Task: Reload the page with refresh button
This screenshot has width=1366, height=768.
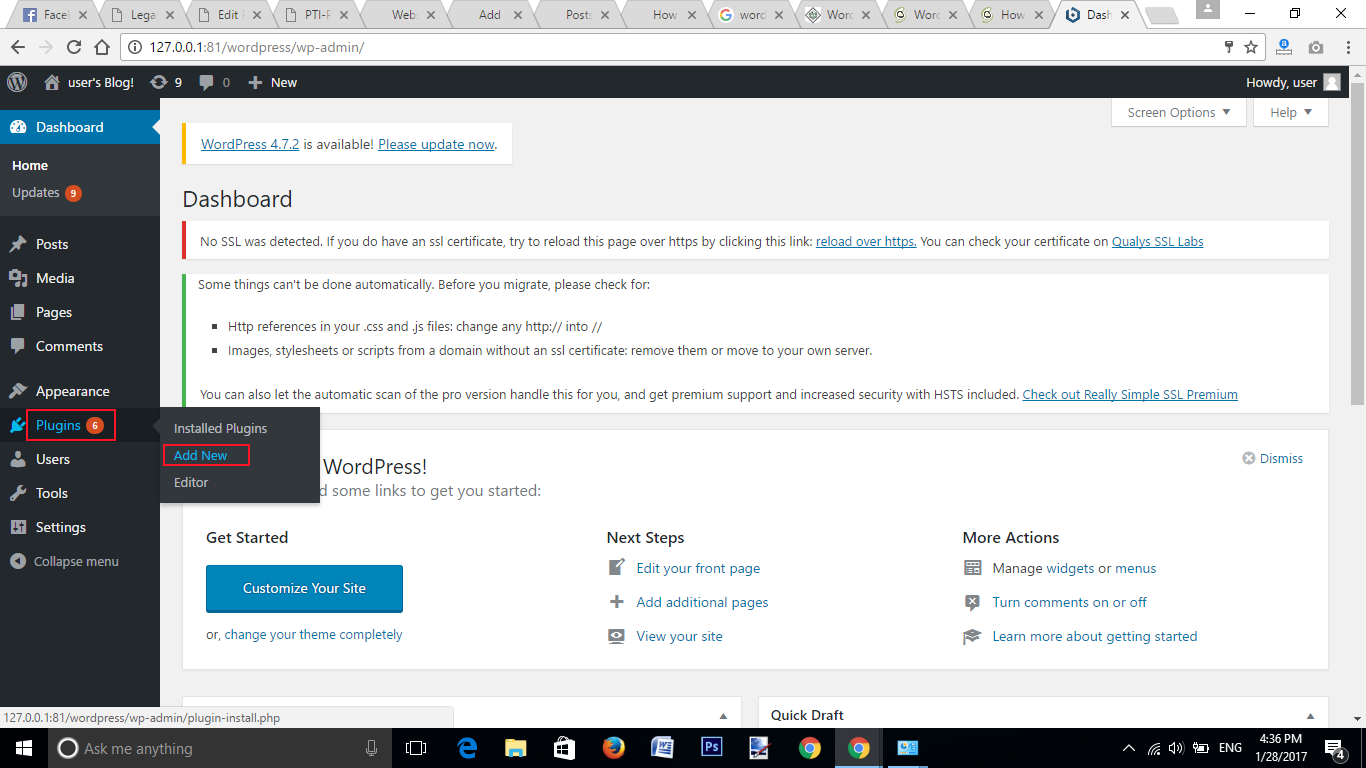Action: coord(73,47)
